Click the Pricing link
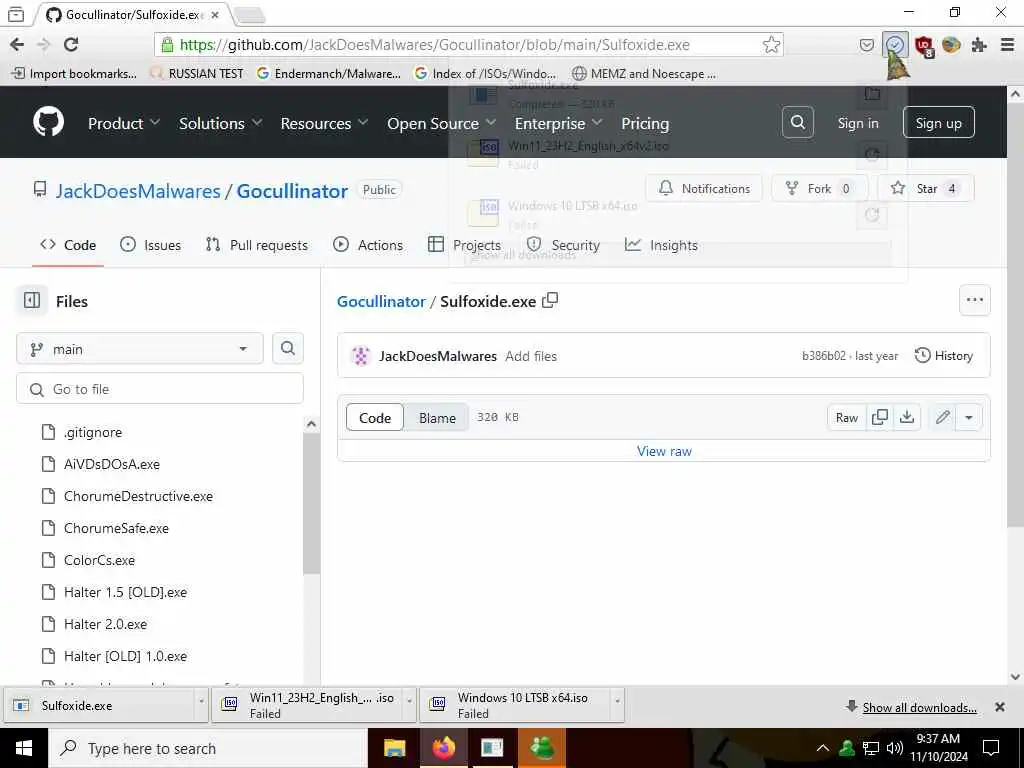Viewport: 1024px width, 768px height. point(645,123)
